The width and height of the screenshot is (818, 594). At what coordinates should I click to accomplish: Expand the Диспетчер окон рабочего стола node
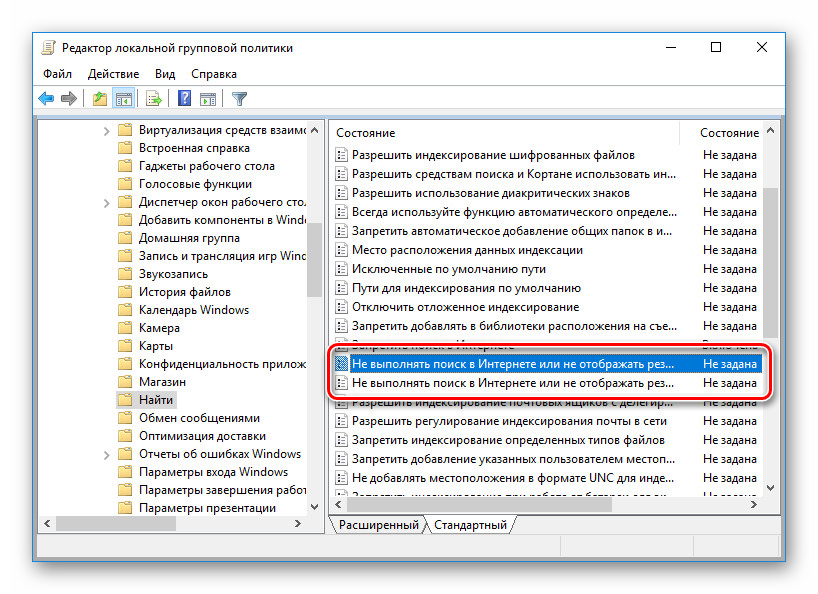[107, 202]
